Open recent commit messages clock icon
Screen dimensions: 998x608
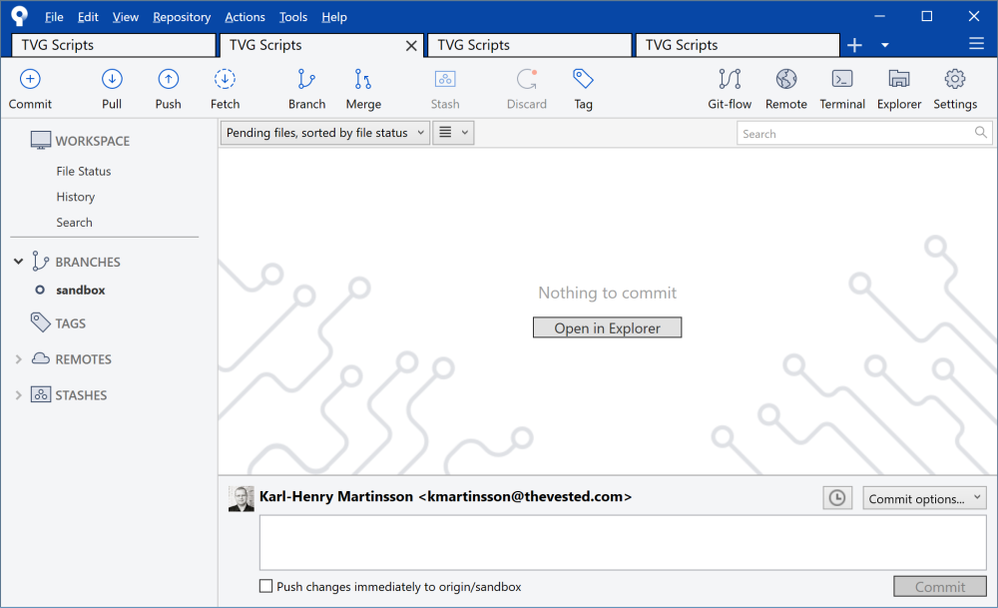(x=837, y=498)
